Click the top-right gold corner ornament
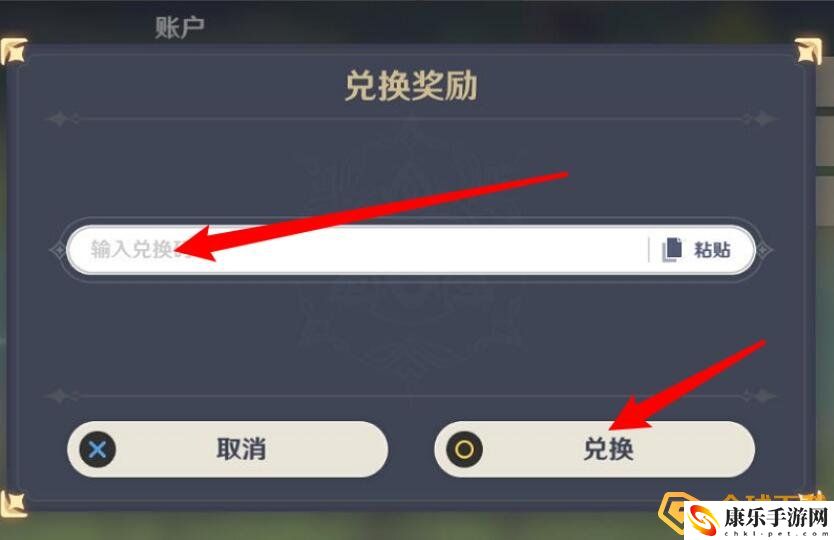The height and width of the screenshot is (540, 834). (x=808, y=52)
